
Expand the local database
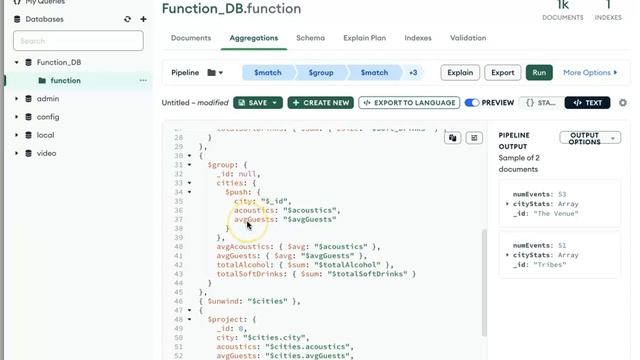(x=16, y=135)
